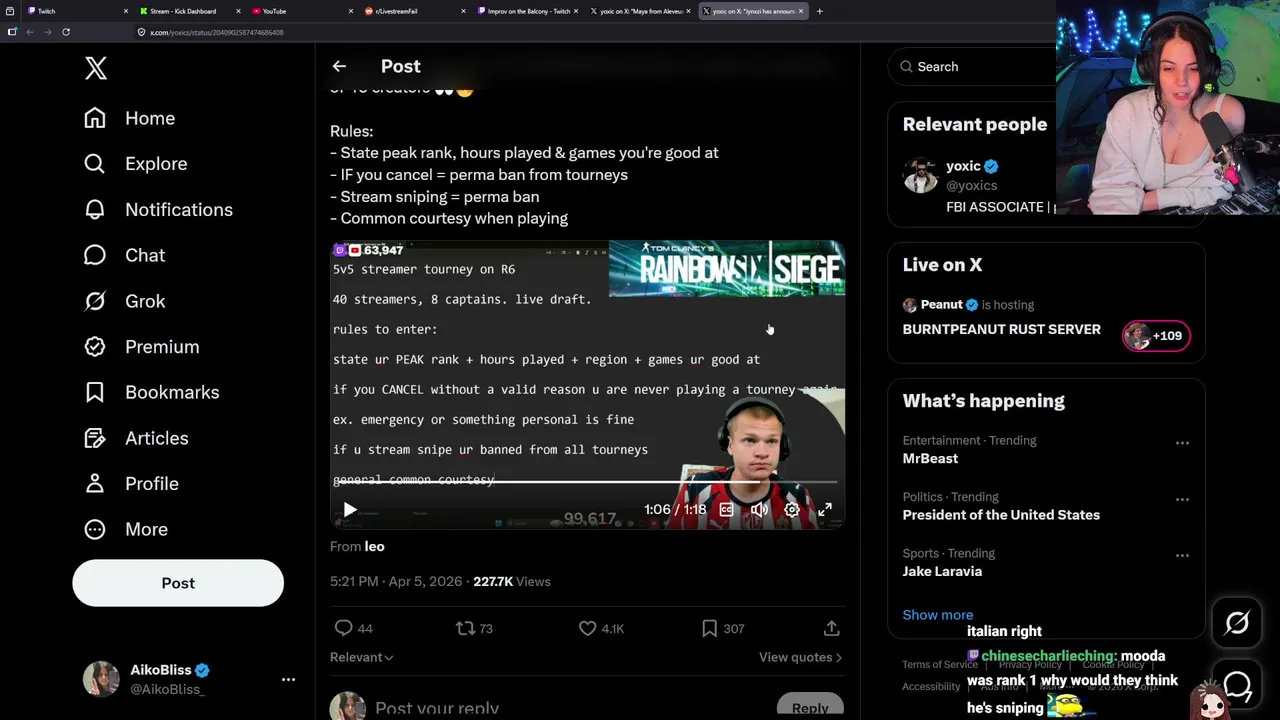Go back using the Post header arrow
The width and height of the screenshot is (1280, 720).
tap(339, 66)
